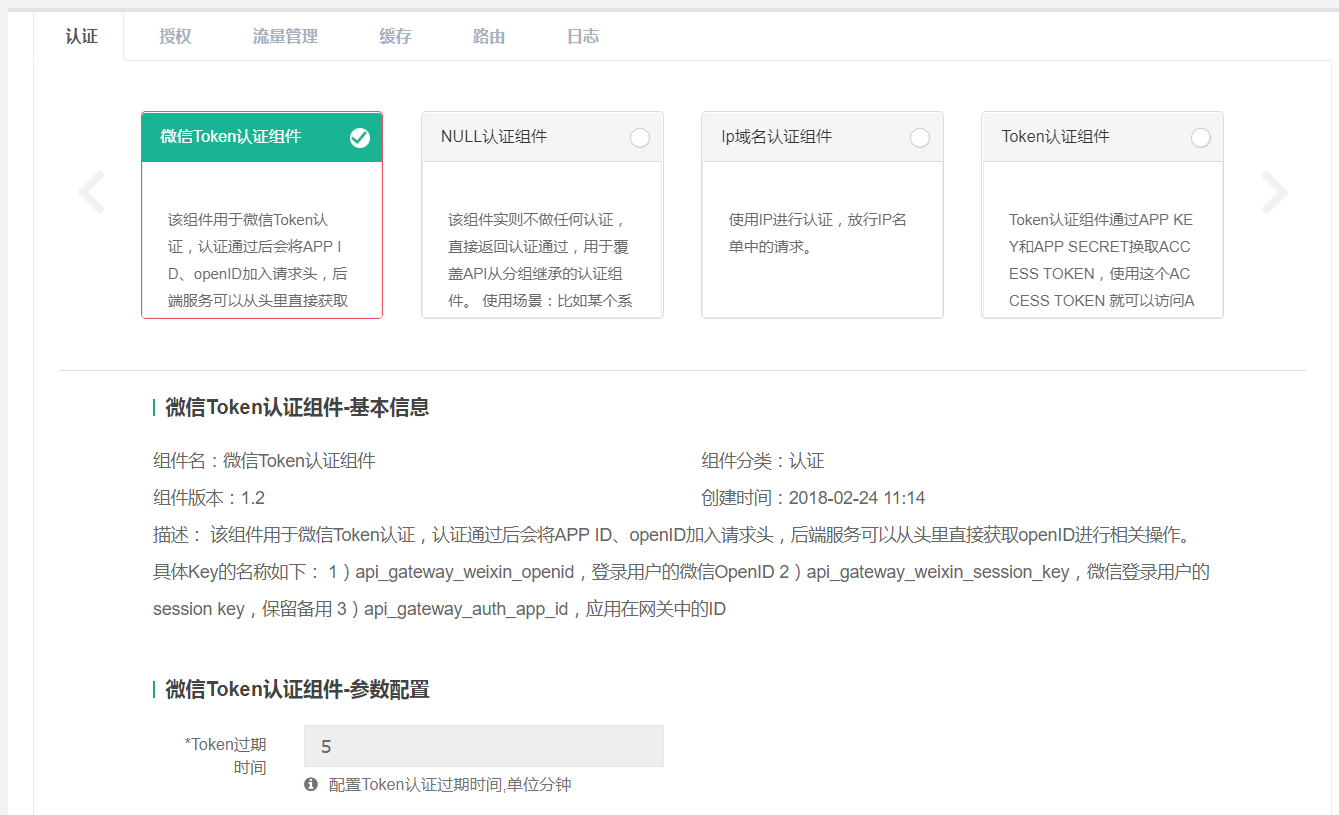Viewport: 1339px width, 815px height.
Task: Click the *Token过期时间 field label
Action: (225, 756)
